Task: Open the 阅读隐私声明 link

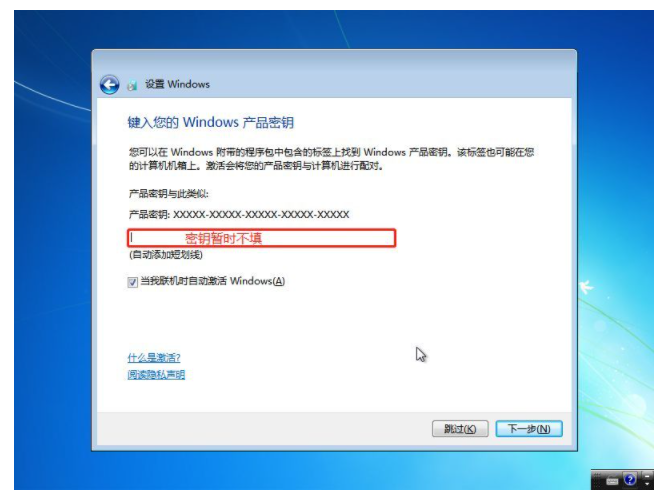Action: click(x=156, y=375)
